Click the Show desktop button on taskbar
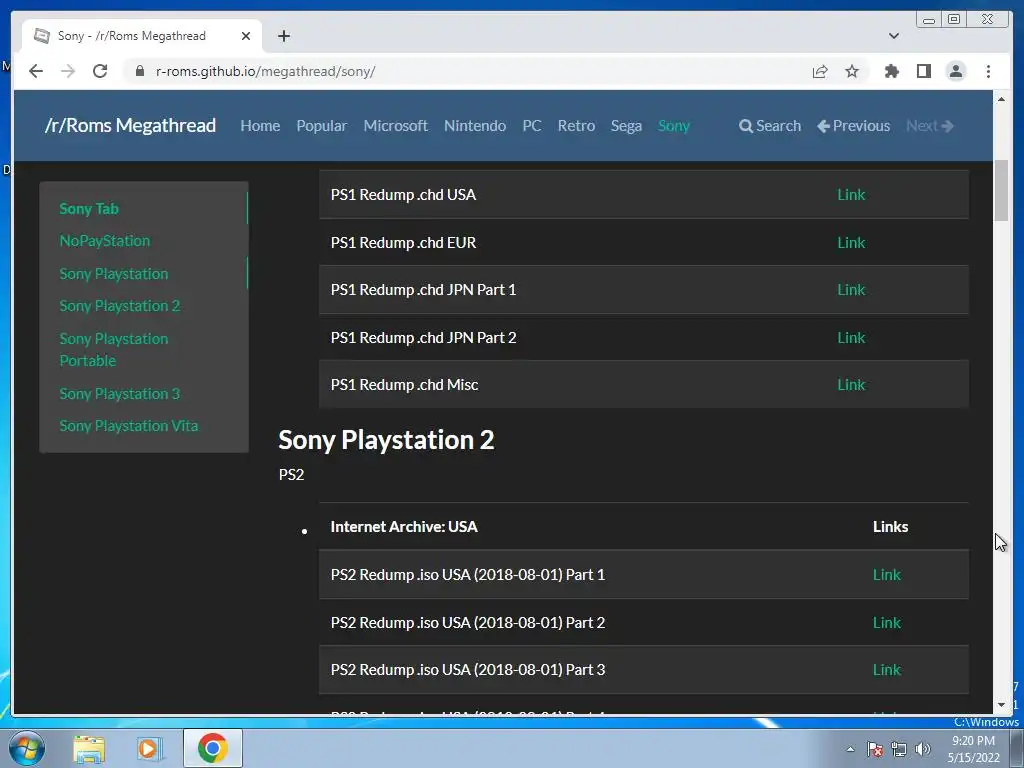1024x768 pixels. pos(1017,748)
